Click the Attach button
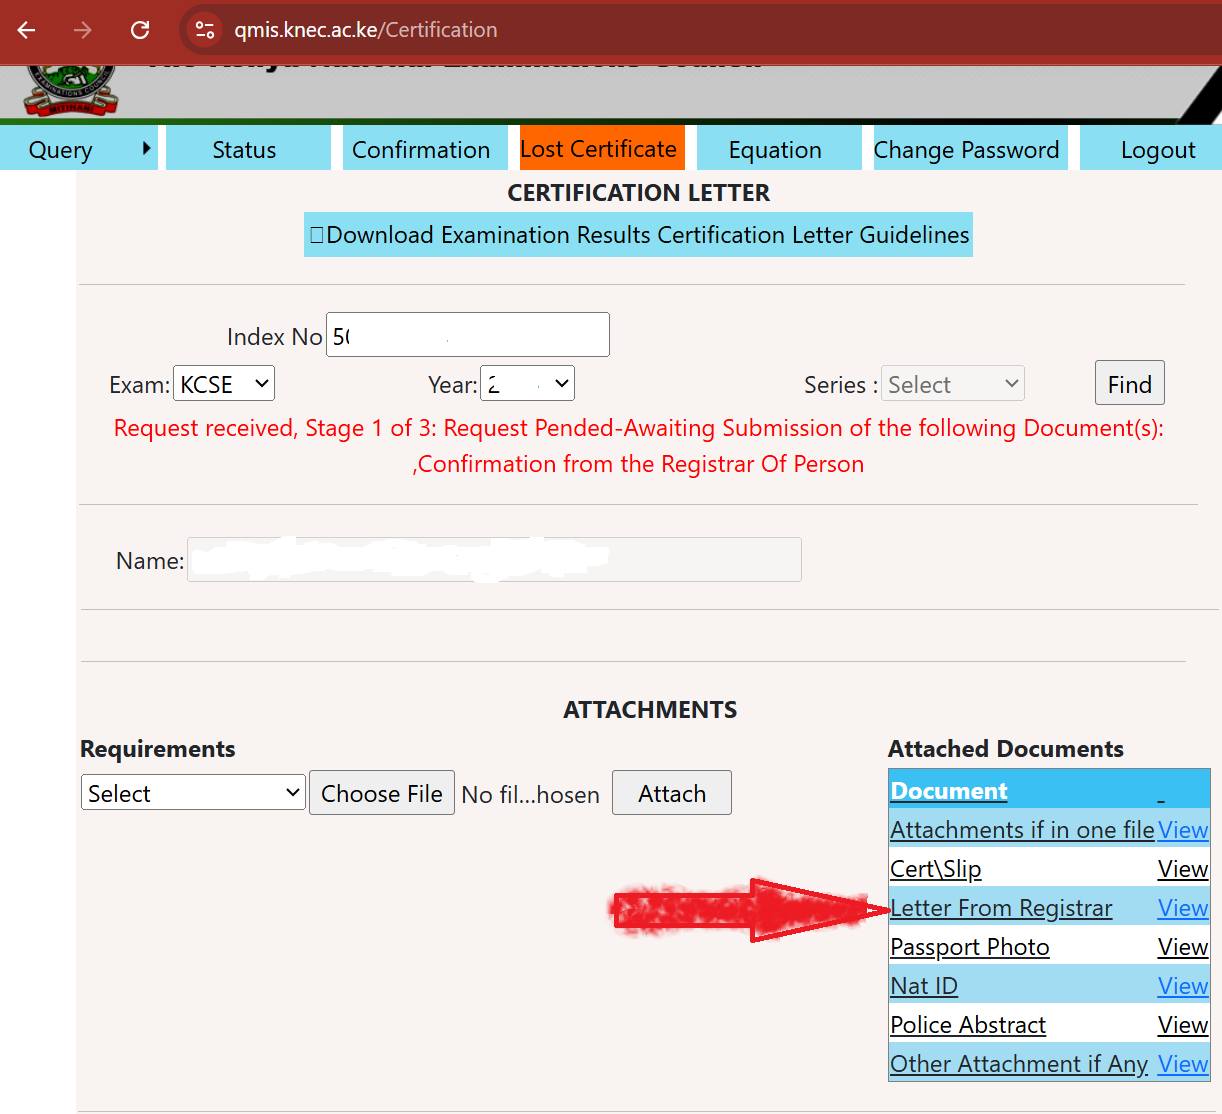 click(x=672, y=793)
